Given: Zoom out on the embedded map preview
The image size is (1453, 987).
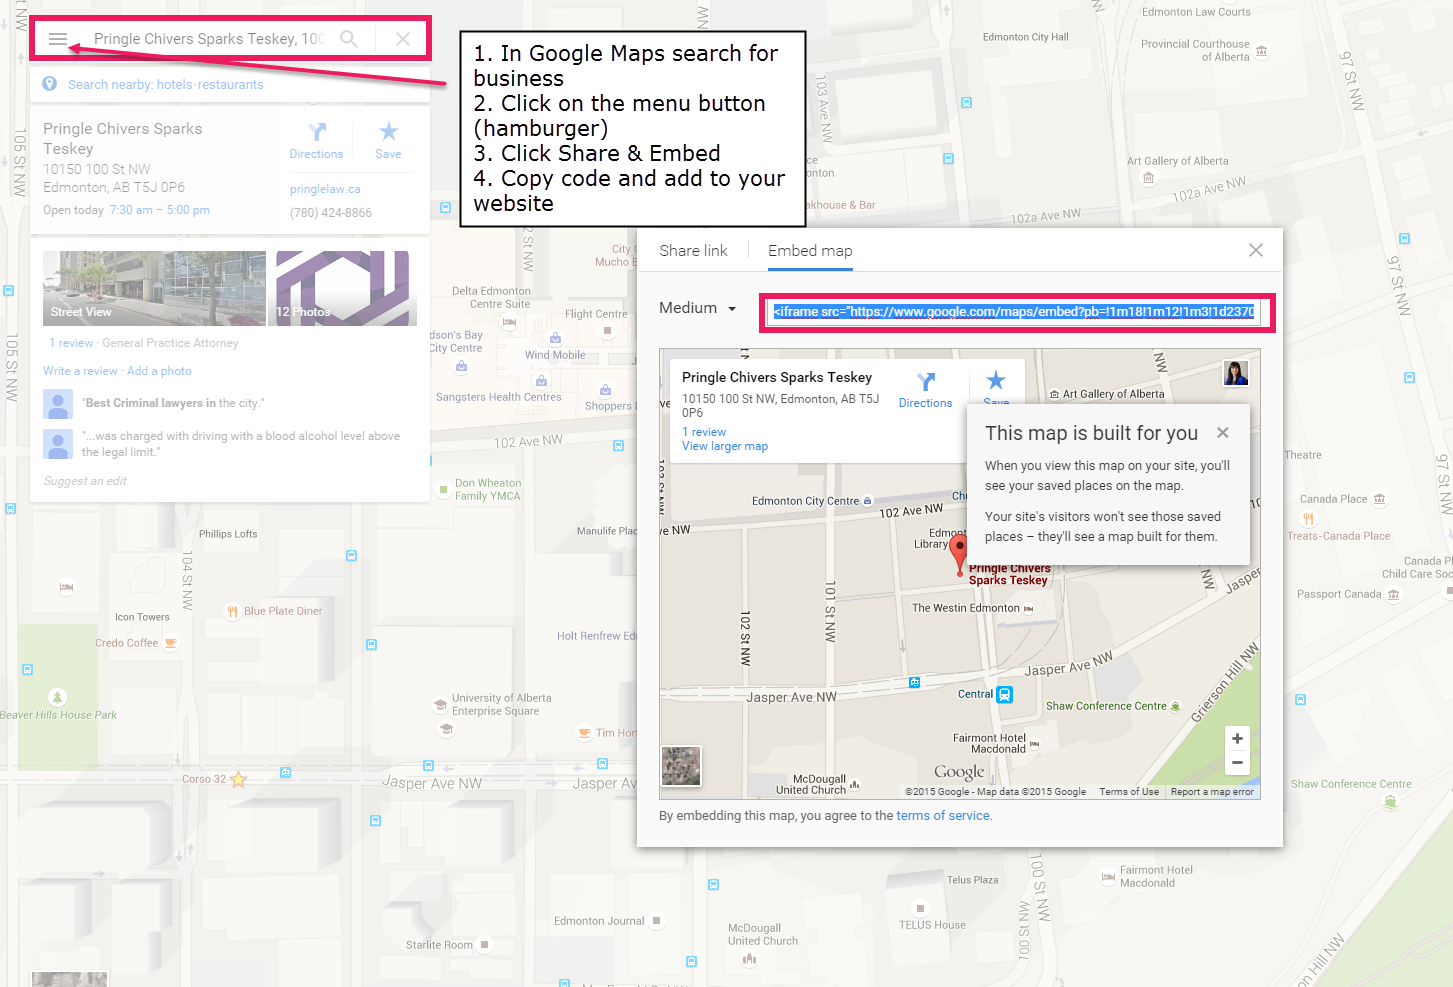Looking at the screenshot, I should tap(1237, 763).
